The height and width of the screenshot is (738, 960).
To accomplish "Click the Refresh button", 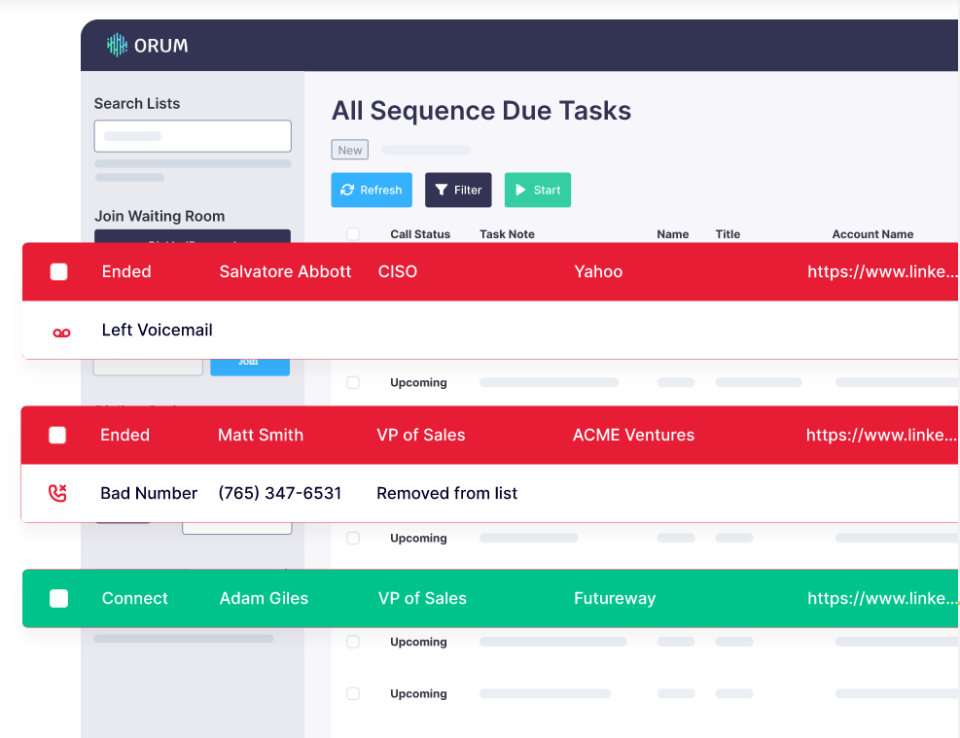I will pyautogui.click(x=371, y=190).
